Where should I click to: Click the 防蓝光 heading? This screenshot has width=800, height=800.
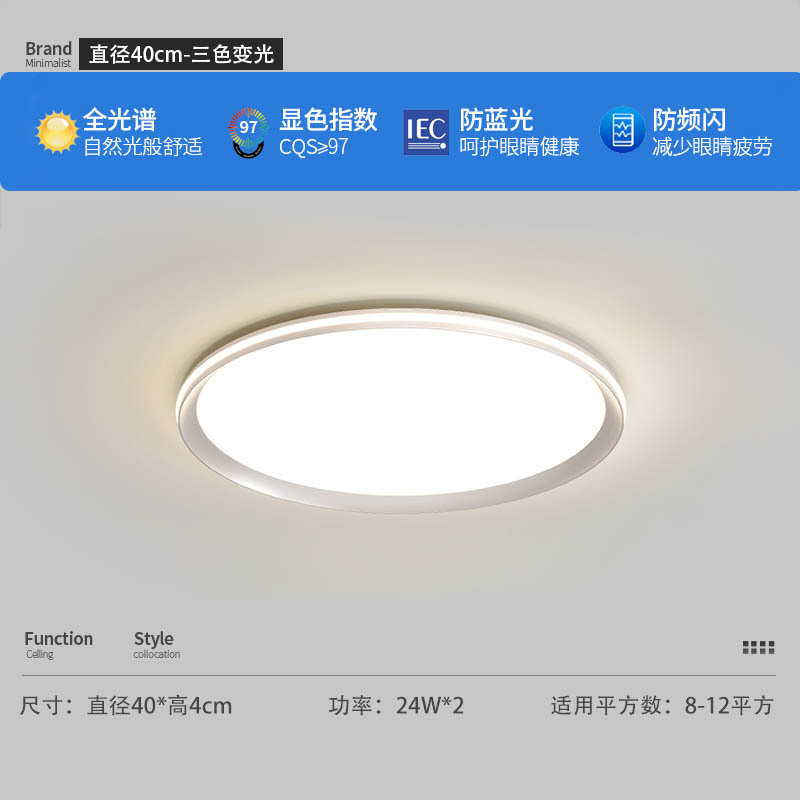tap(496, 120)
